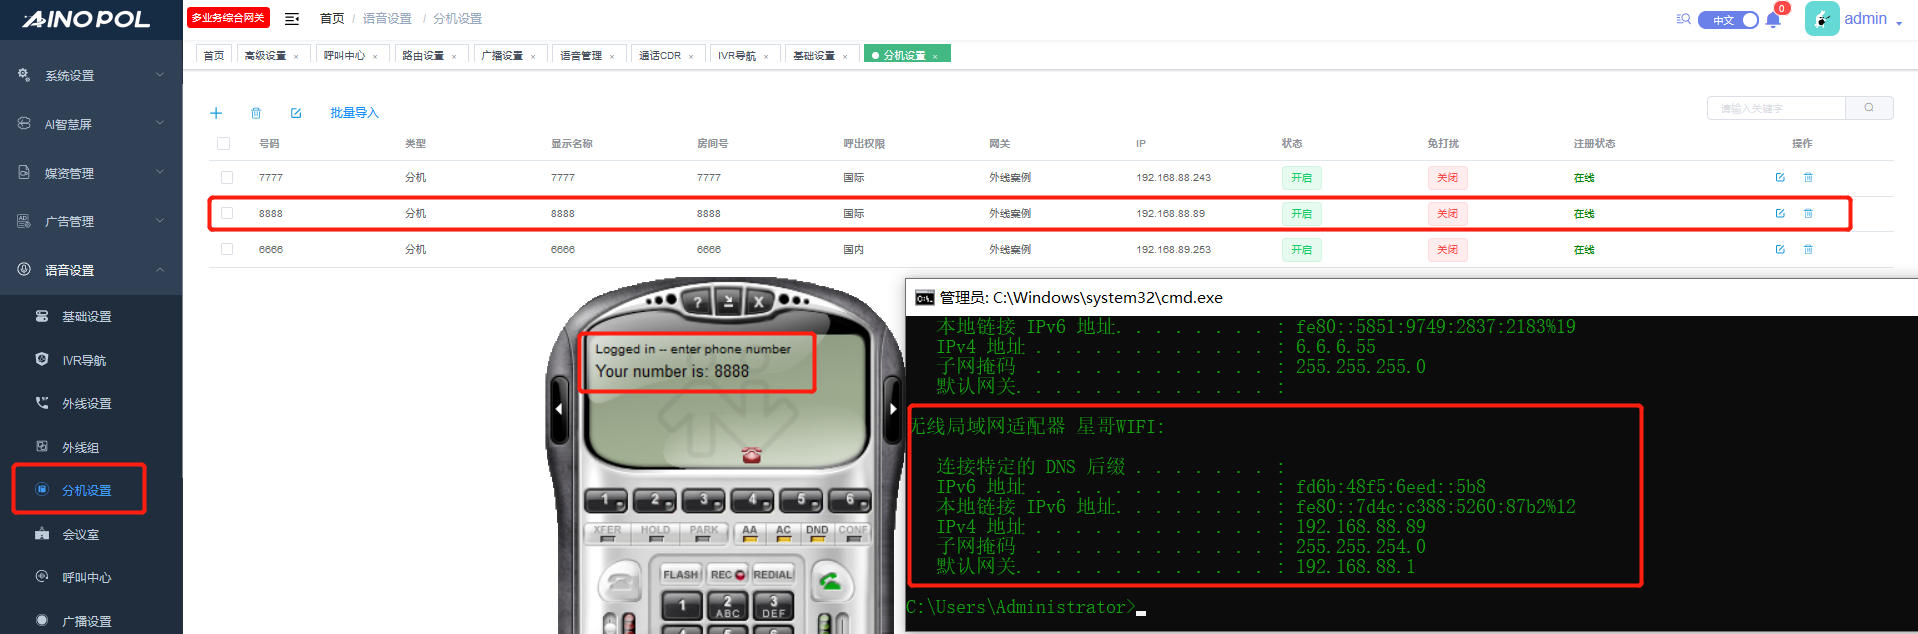The image size is (1918, 634).
Task: Toggle the 中文 language switch
Action: (1728, 20)
